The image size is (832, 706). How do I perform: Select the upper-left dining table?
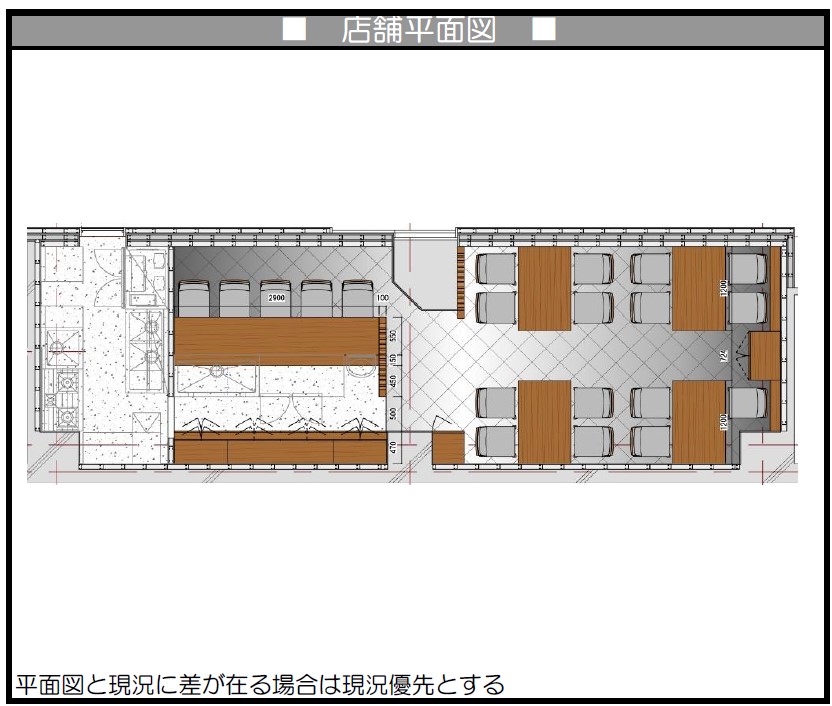pyautogui.click(x=544, y=288)
